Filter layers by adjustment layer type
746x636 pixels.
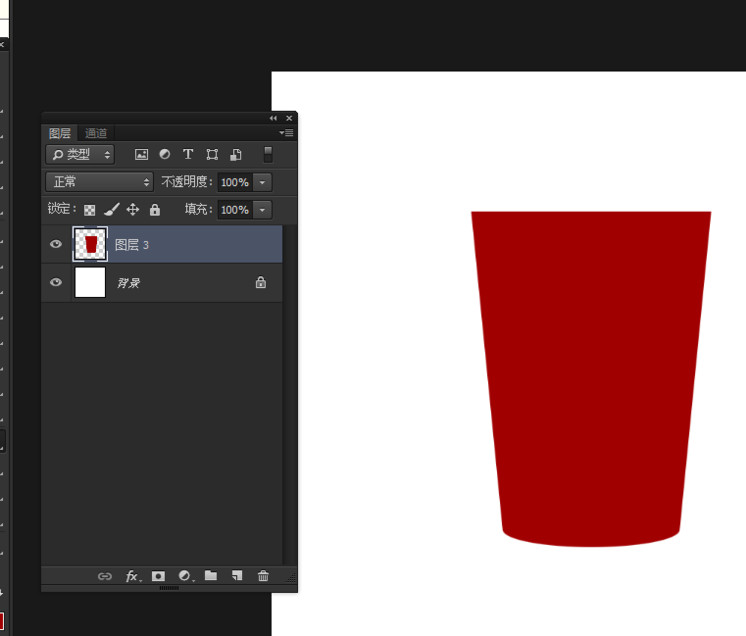point(164,155)
